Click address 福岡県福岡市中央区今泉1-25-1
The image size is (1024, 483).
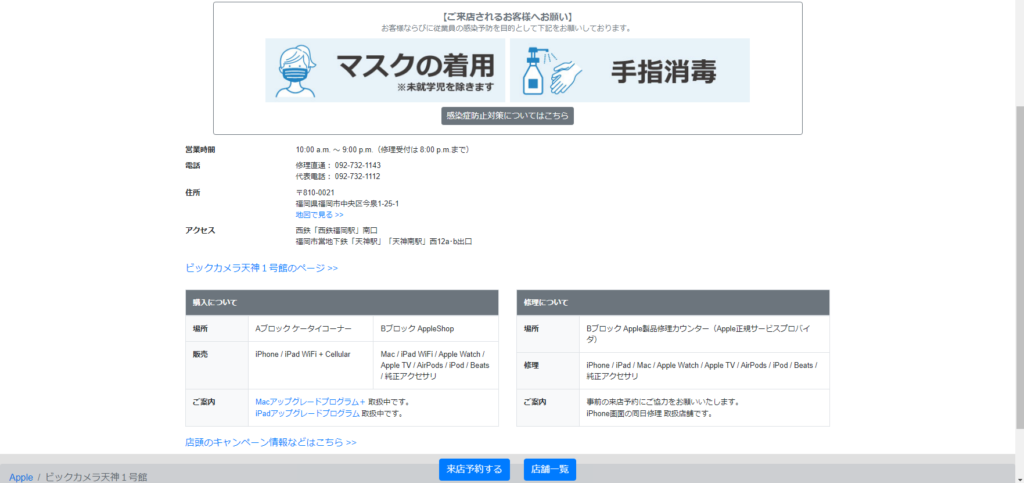point(347,204)
